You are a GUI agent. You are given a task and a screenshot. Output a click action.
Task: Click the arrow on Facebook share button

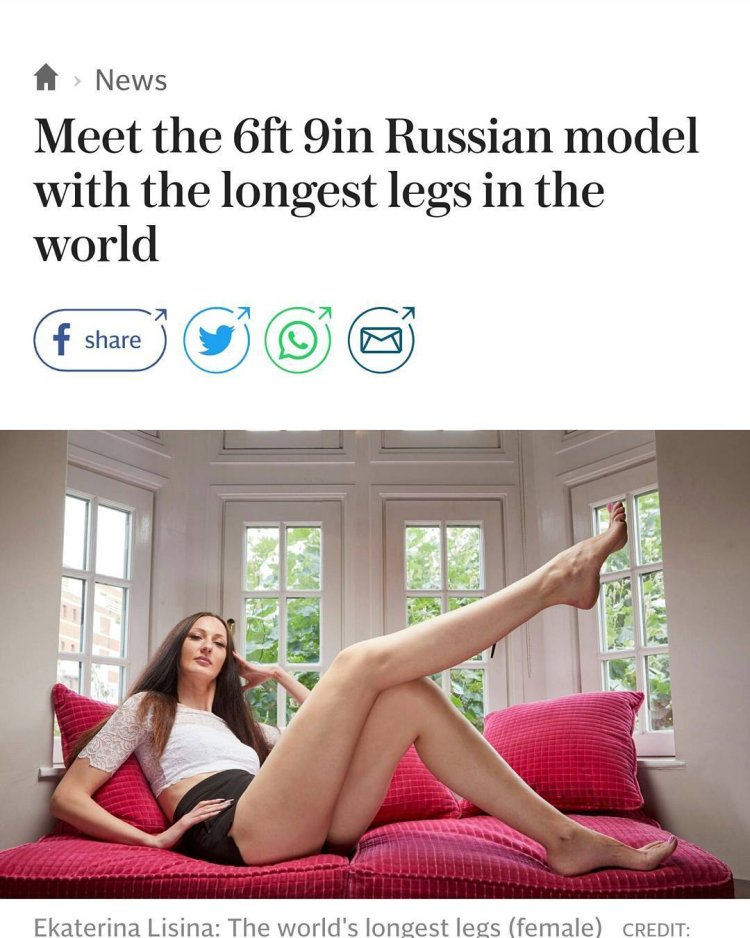(160, 315)
